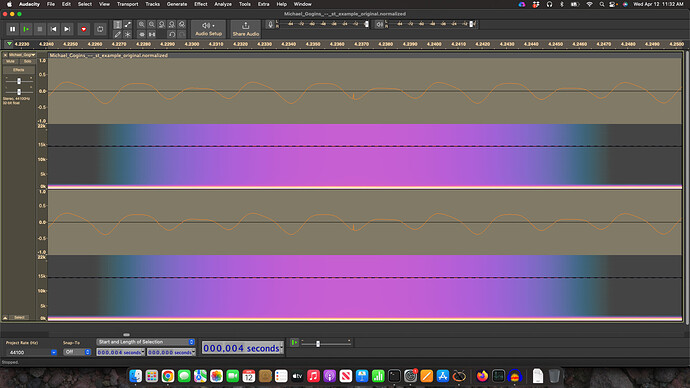The image size is (690, 388).
Task: Click the Share Audio button
Action: tap(246, 29)
